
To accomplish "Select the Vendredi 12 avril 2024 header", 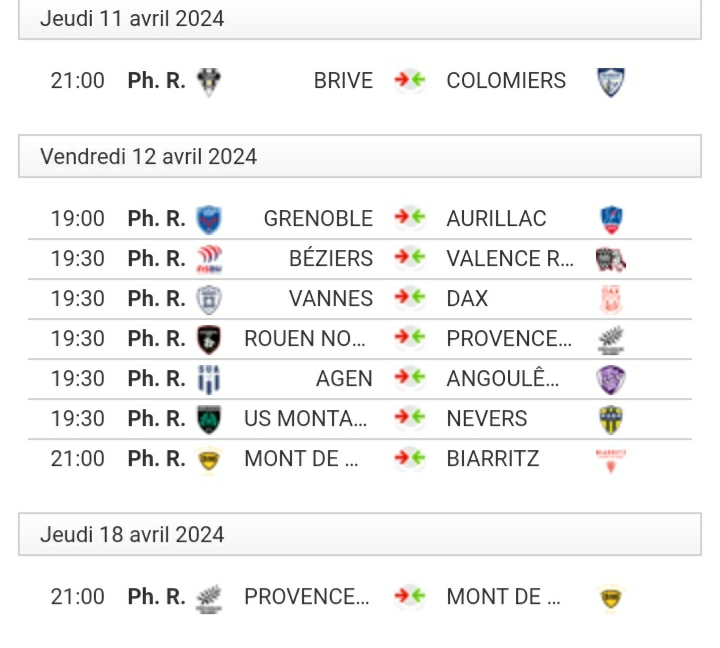I will point(360,156).
